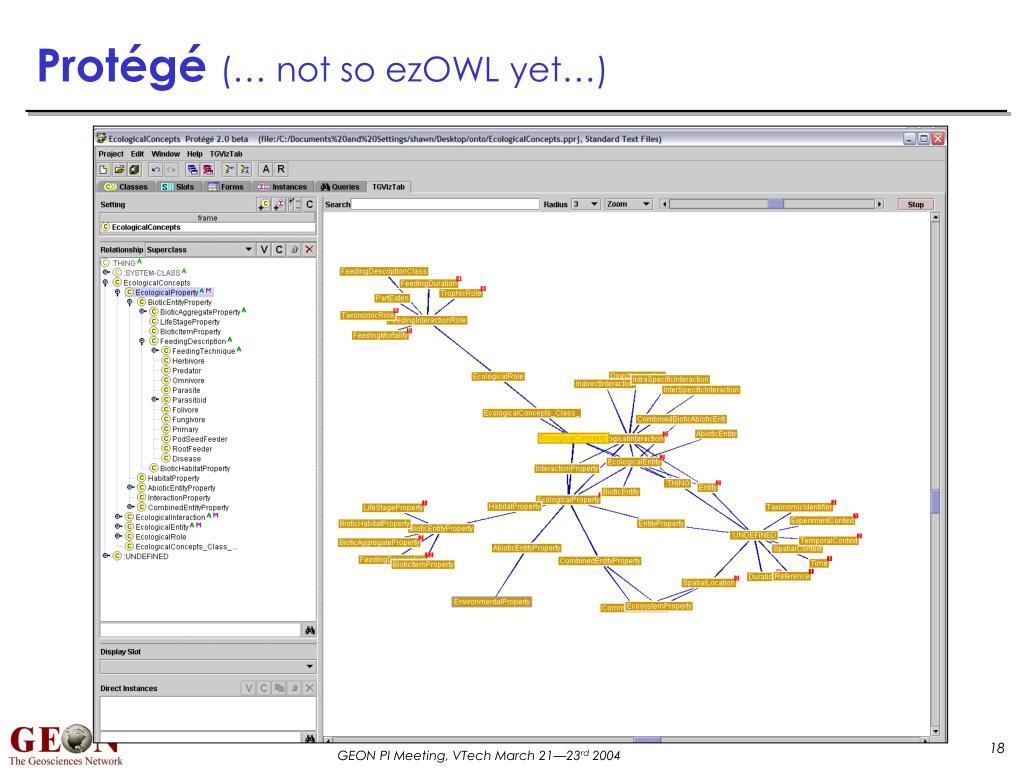The width and height of the screenshot is (1024, 768).
Task: Click the red X delete icon beside Relationship
Action: pos(310,249)
